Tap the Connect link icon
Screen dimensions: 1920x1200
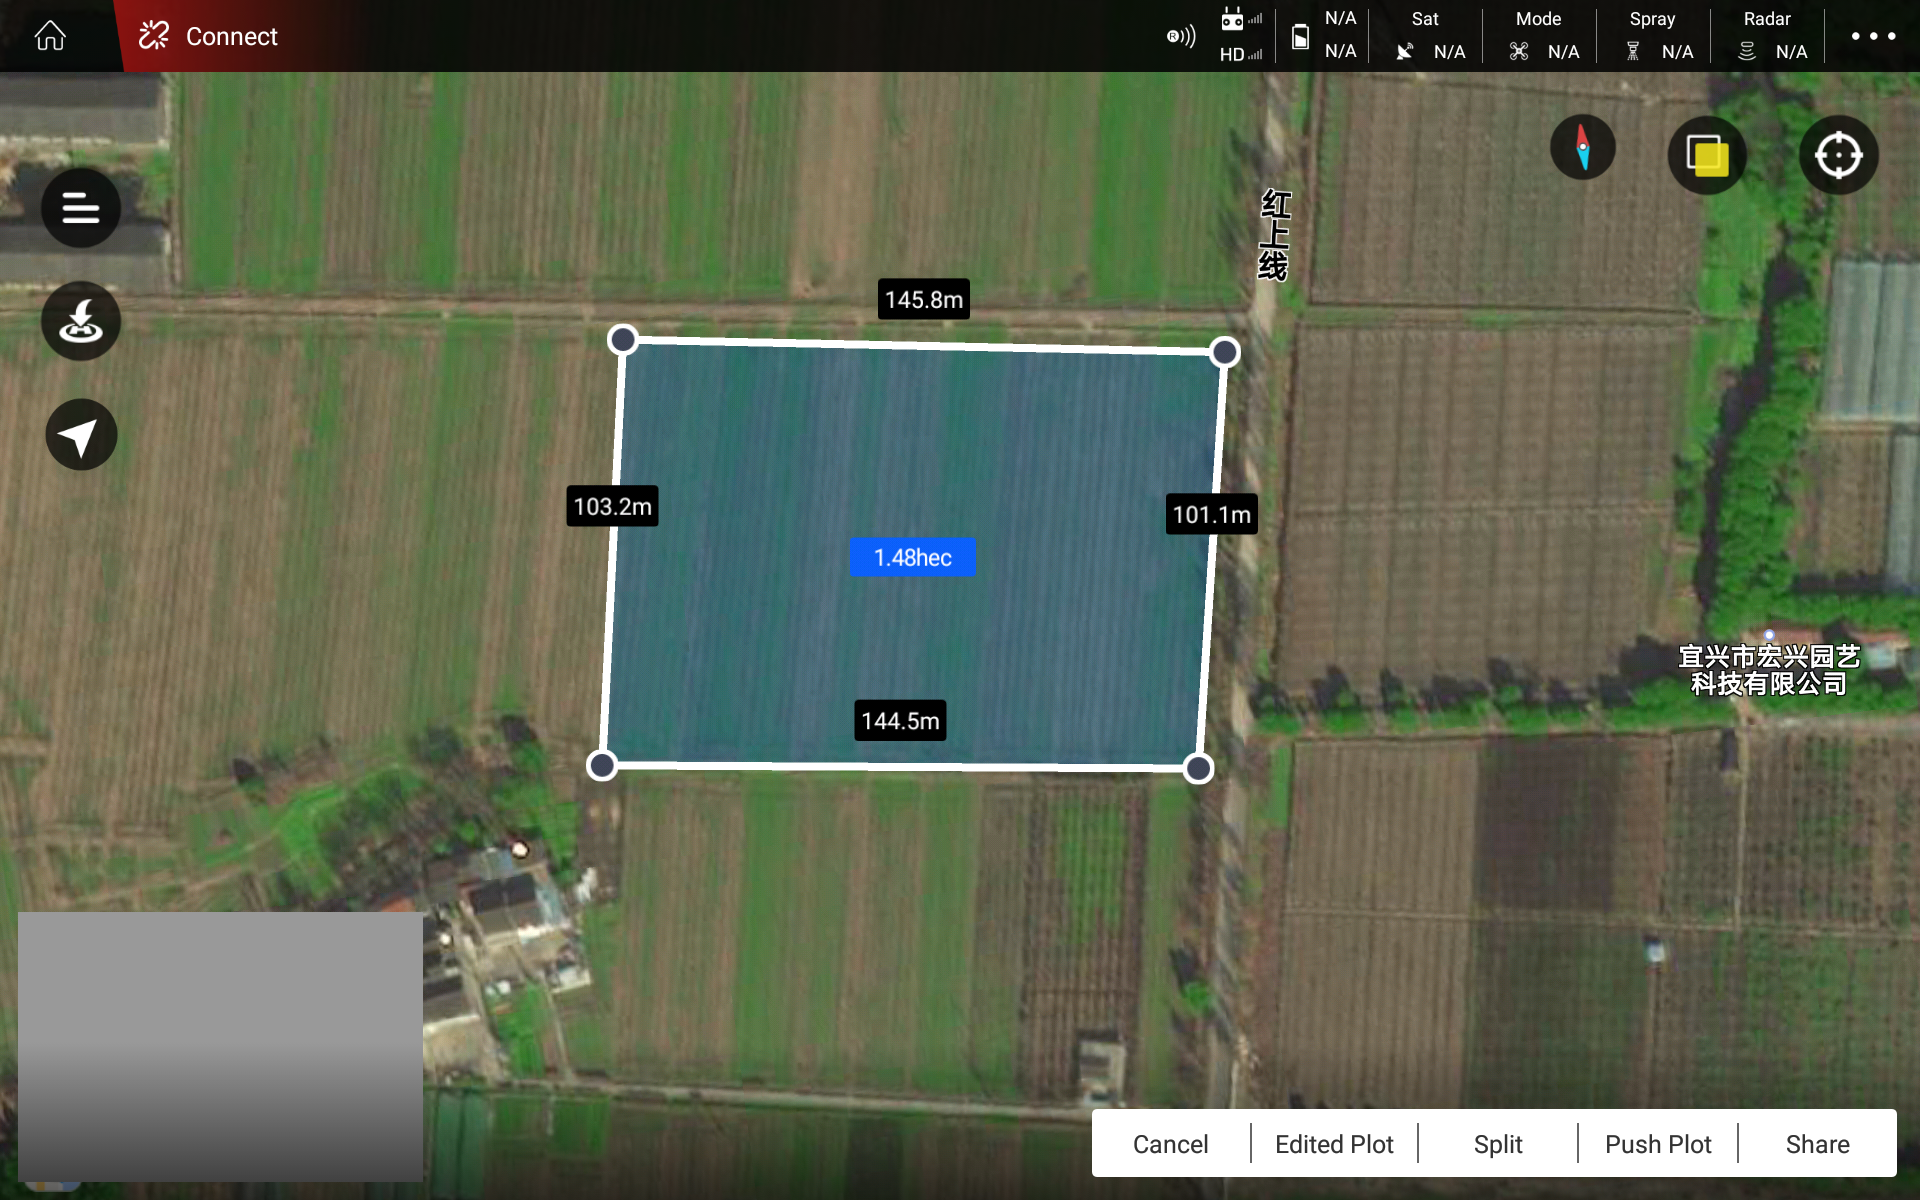(154, 36)
